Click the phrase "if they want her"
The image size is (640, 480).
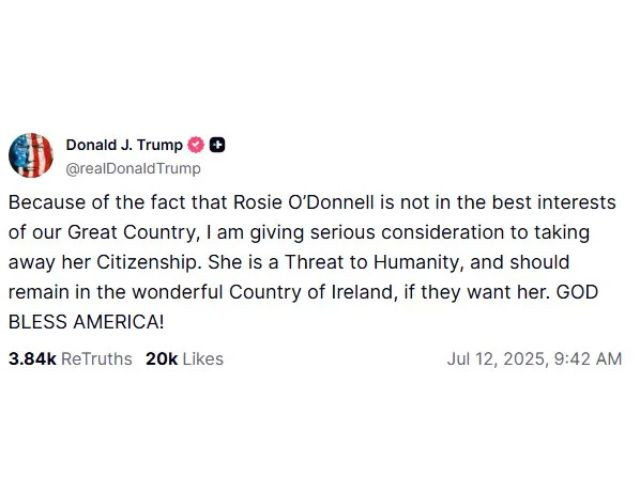(x=474, y=292)
